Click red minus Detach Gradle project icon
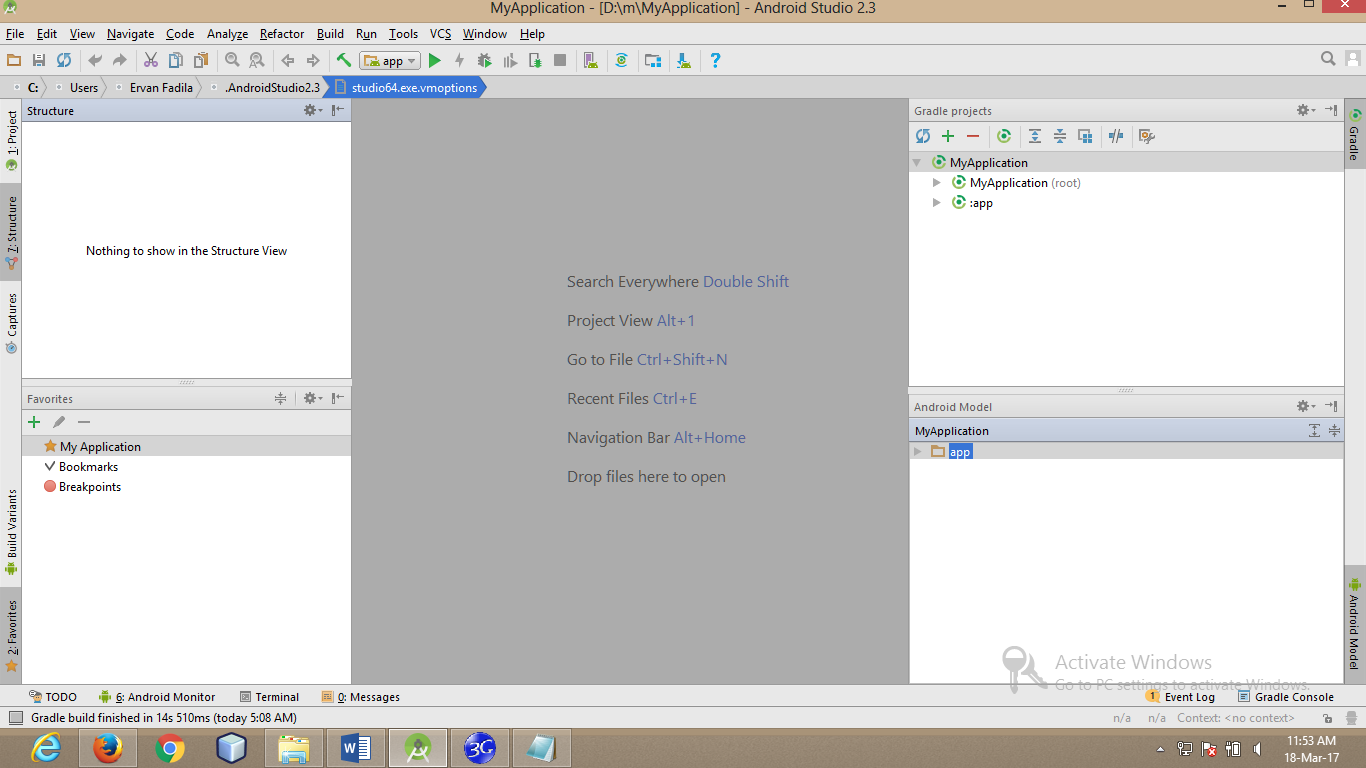The width and height of the screenshot is (1366, 768). point(973,136)
